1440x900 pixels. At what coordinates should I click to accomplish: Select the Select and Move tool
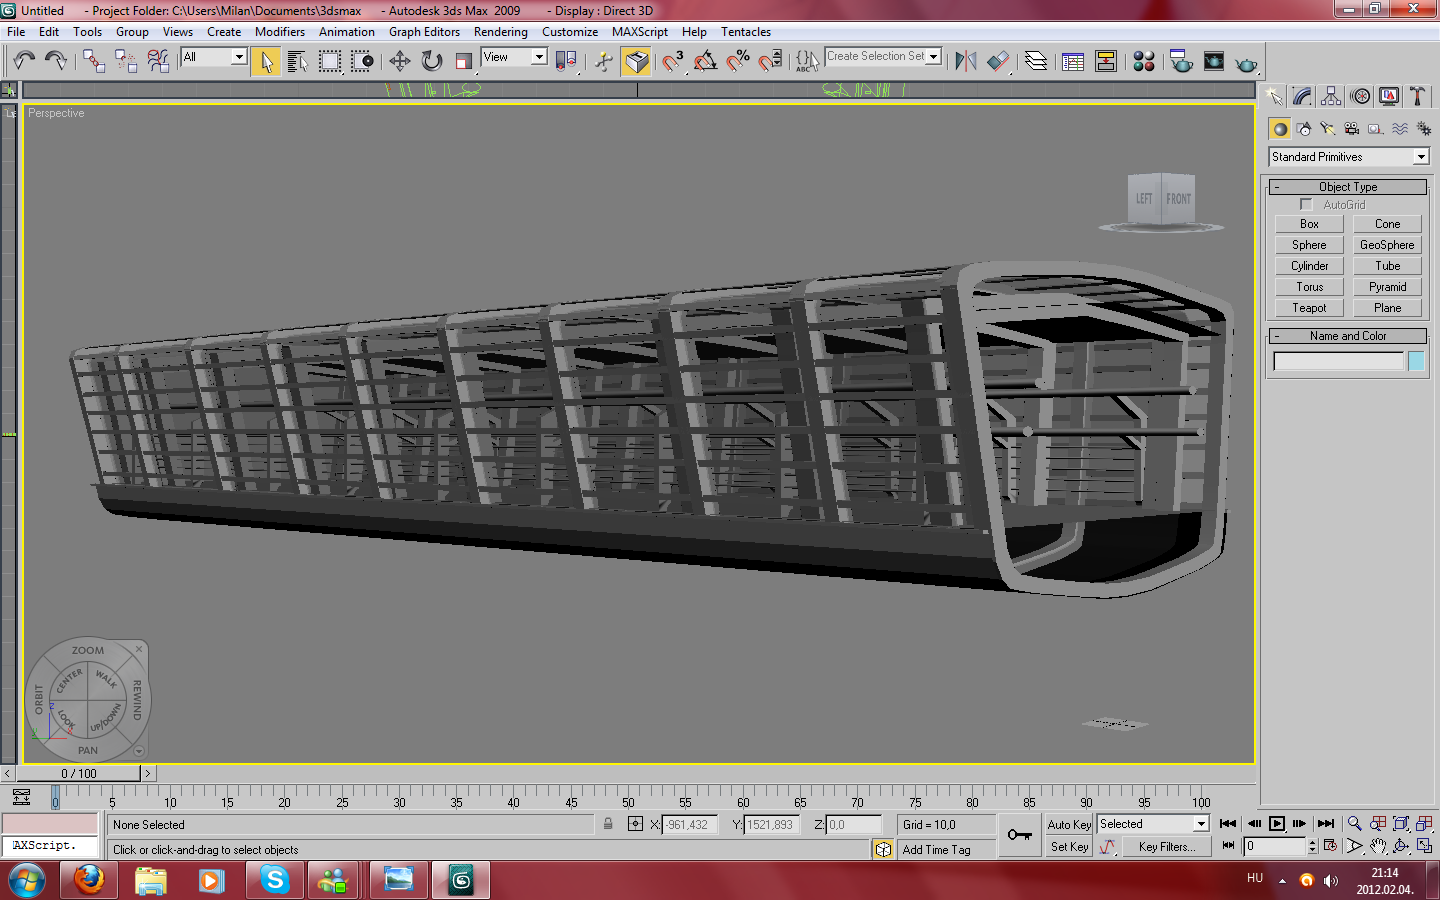coord(400,61)
